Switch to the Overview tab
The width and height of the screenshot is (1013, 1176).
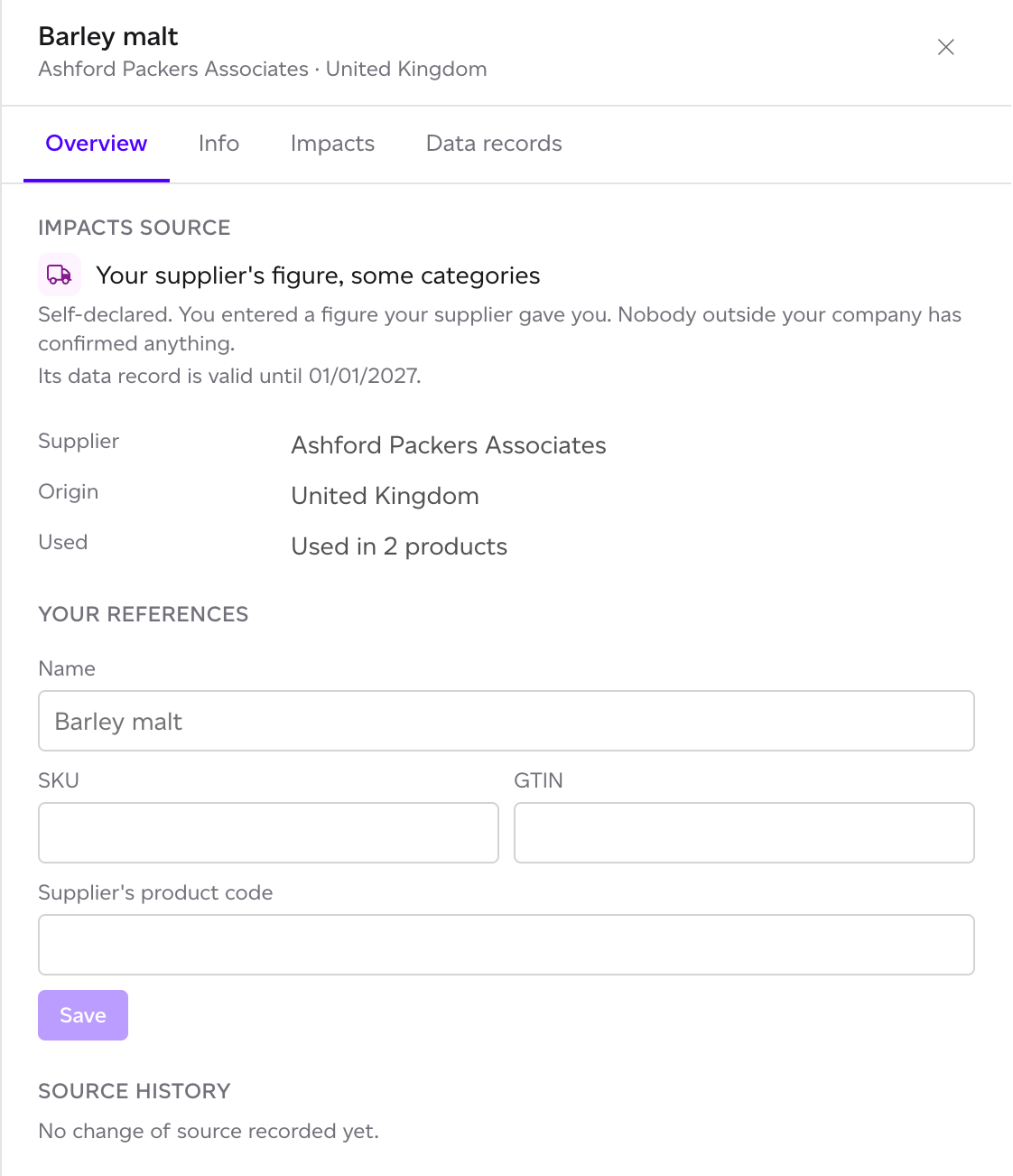tap(97, 143)
